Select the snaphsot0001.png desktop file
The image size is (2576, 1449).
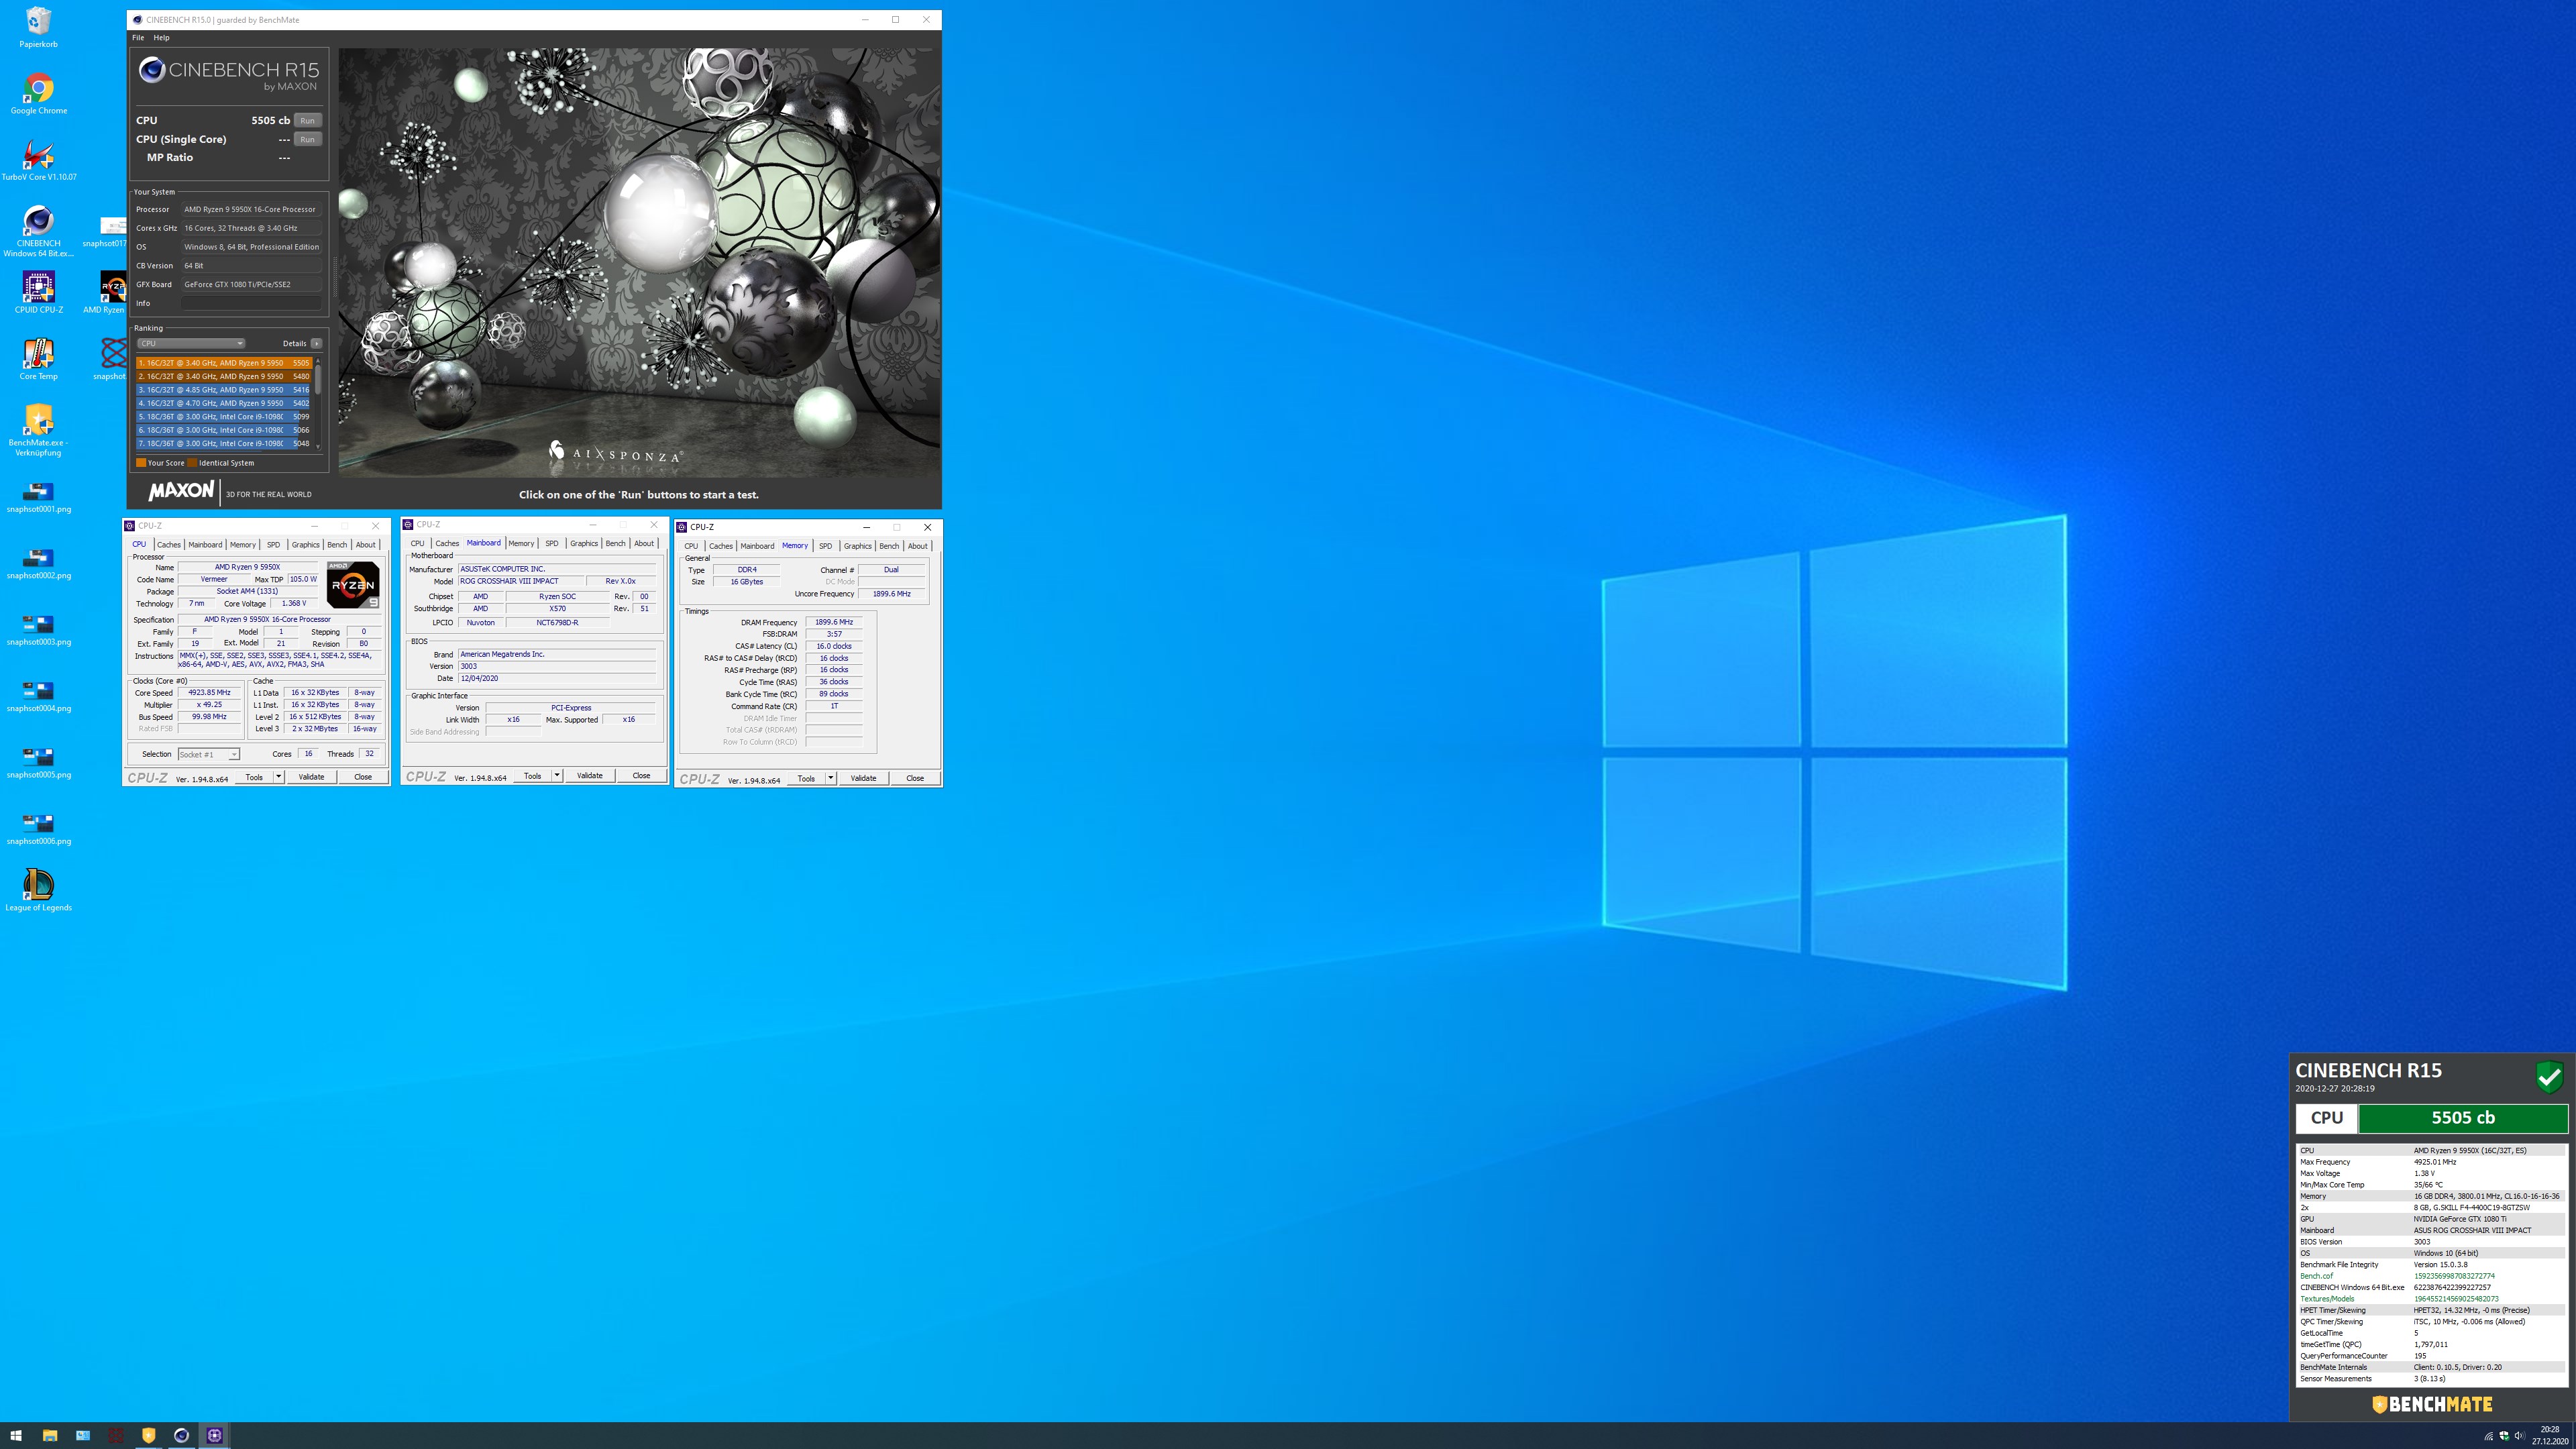38,497
